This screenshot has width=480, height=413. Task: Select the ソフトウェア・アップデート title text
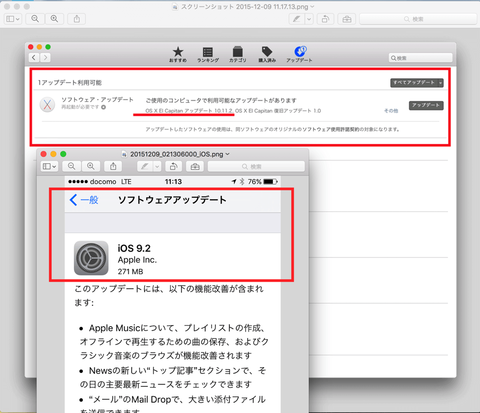click(x=97, y=99)
